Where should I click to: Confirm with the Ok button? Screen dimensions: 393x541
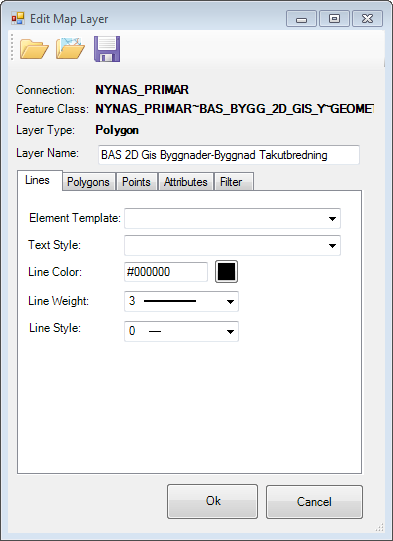tap(213, 501)
